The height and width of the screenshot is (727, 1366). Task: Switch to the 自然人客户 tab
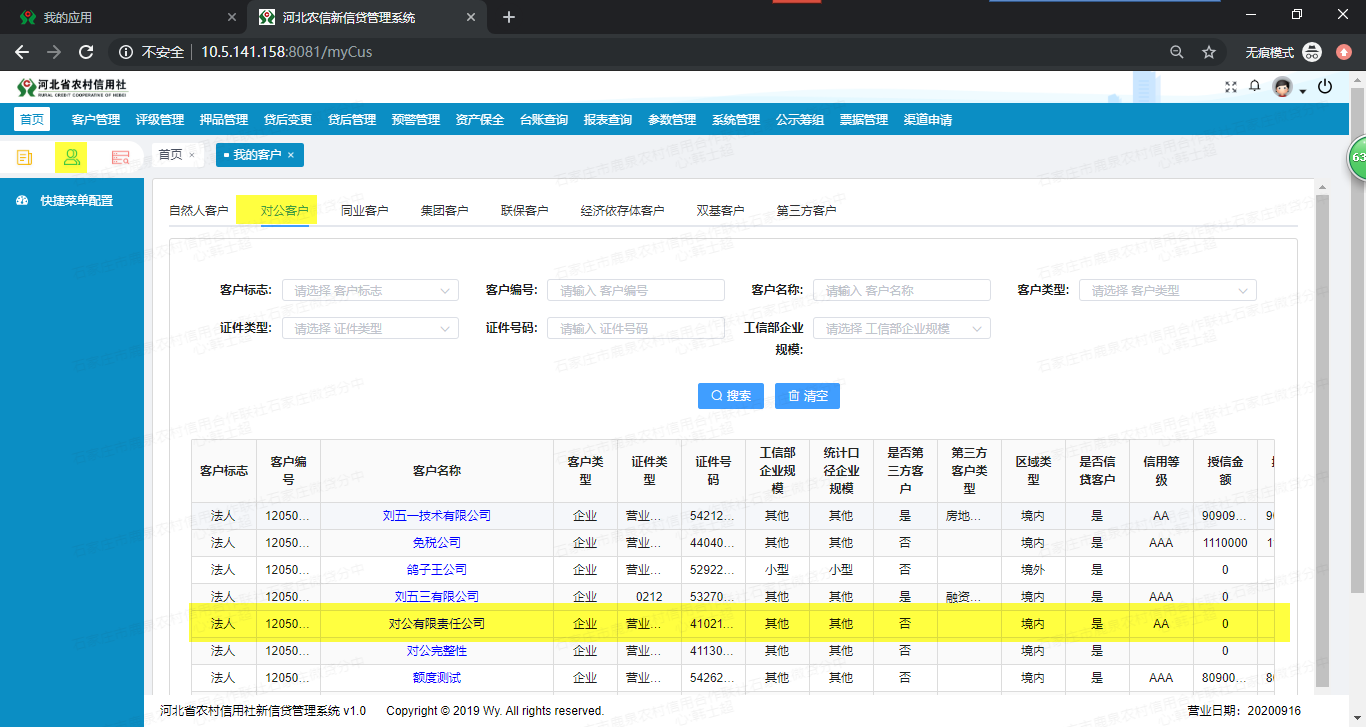(202, 210)
